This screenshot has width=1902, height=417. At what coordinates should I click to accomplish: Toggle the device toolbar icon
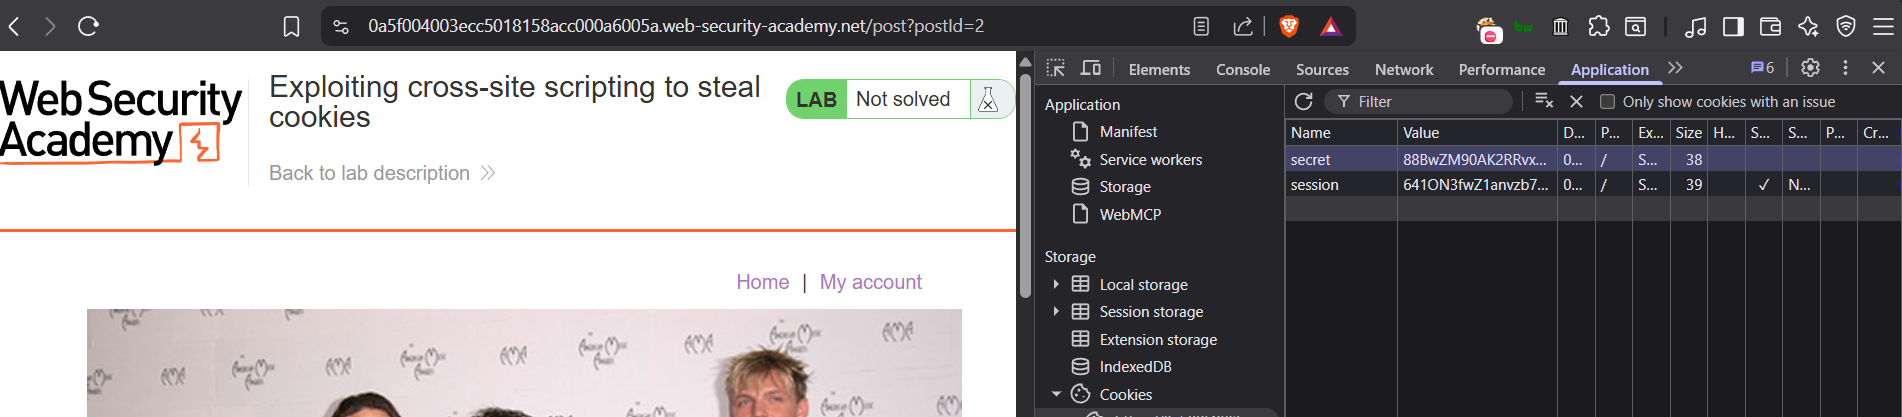[x=1091, y=68]
